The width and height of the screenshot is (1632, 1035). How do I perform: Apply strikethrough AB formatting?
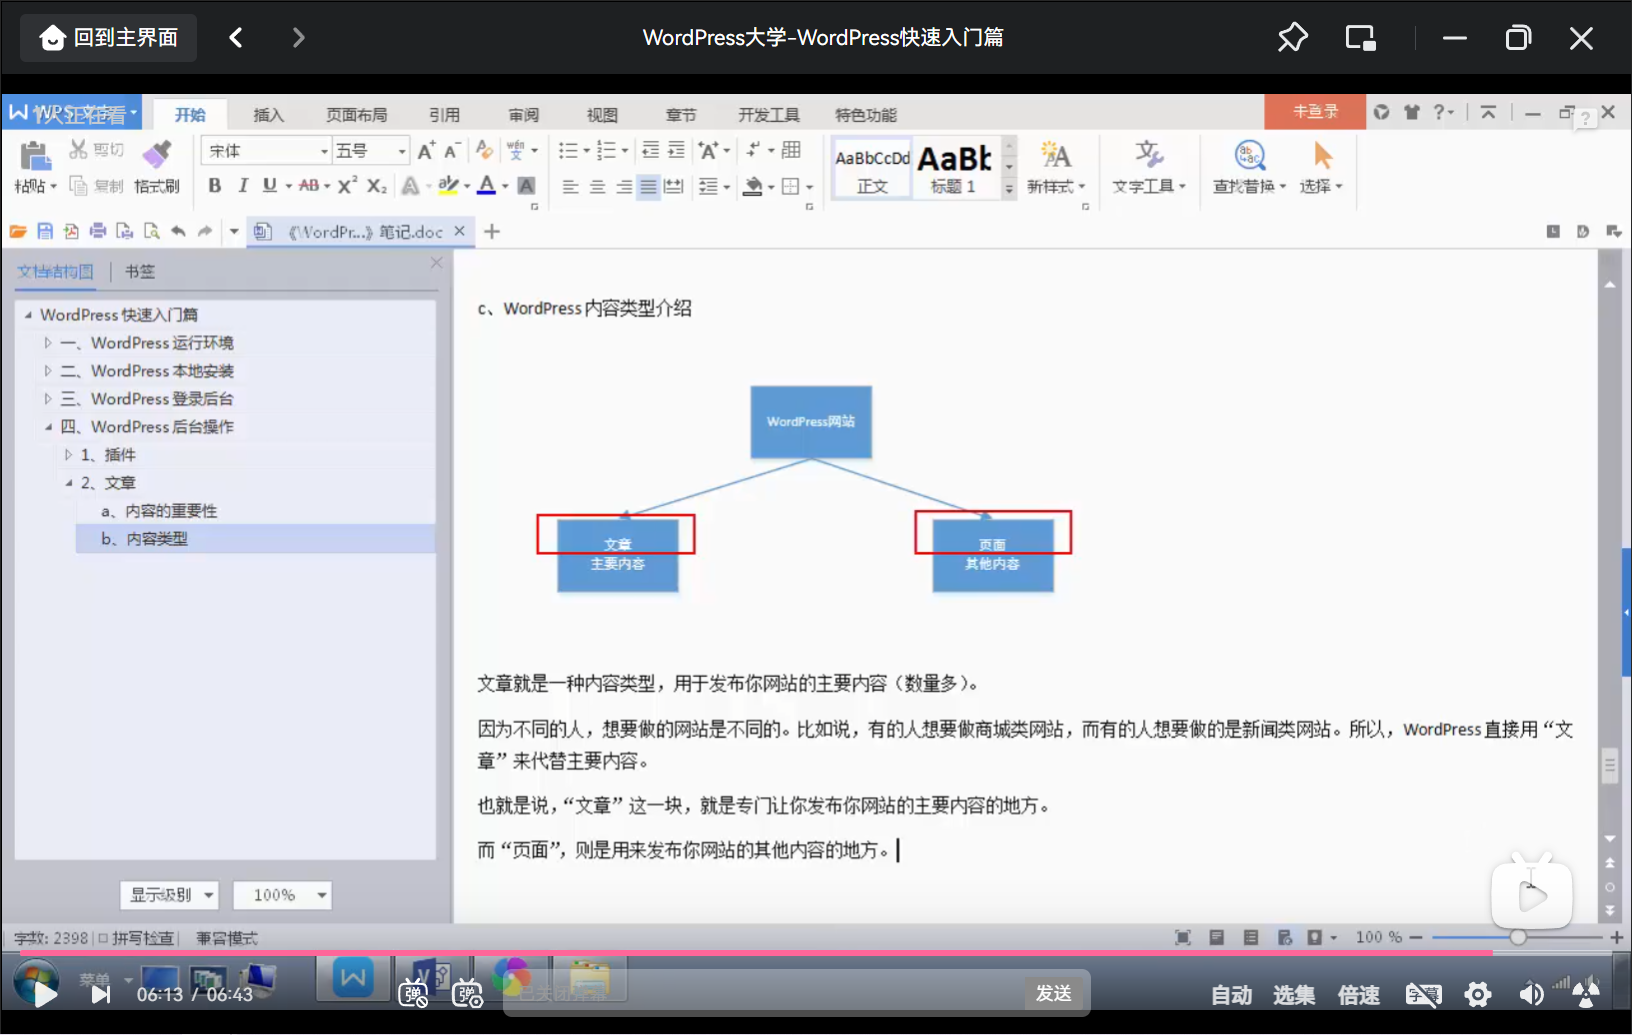(x=309, y=186)
